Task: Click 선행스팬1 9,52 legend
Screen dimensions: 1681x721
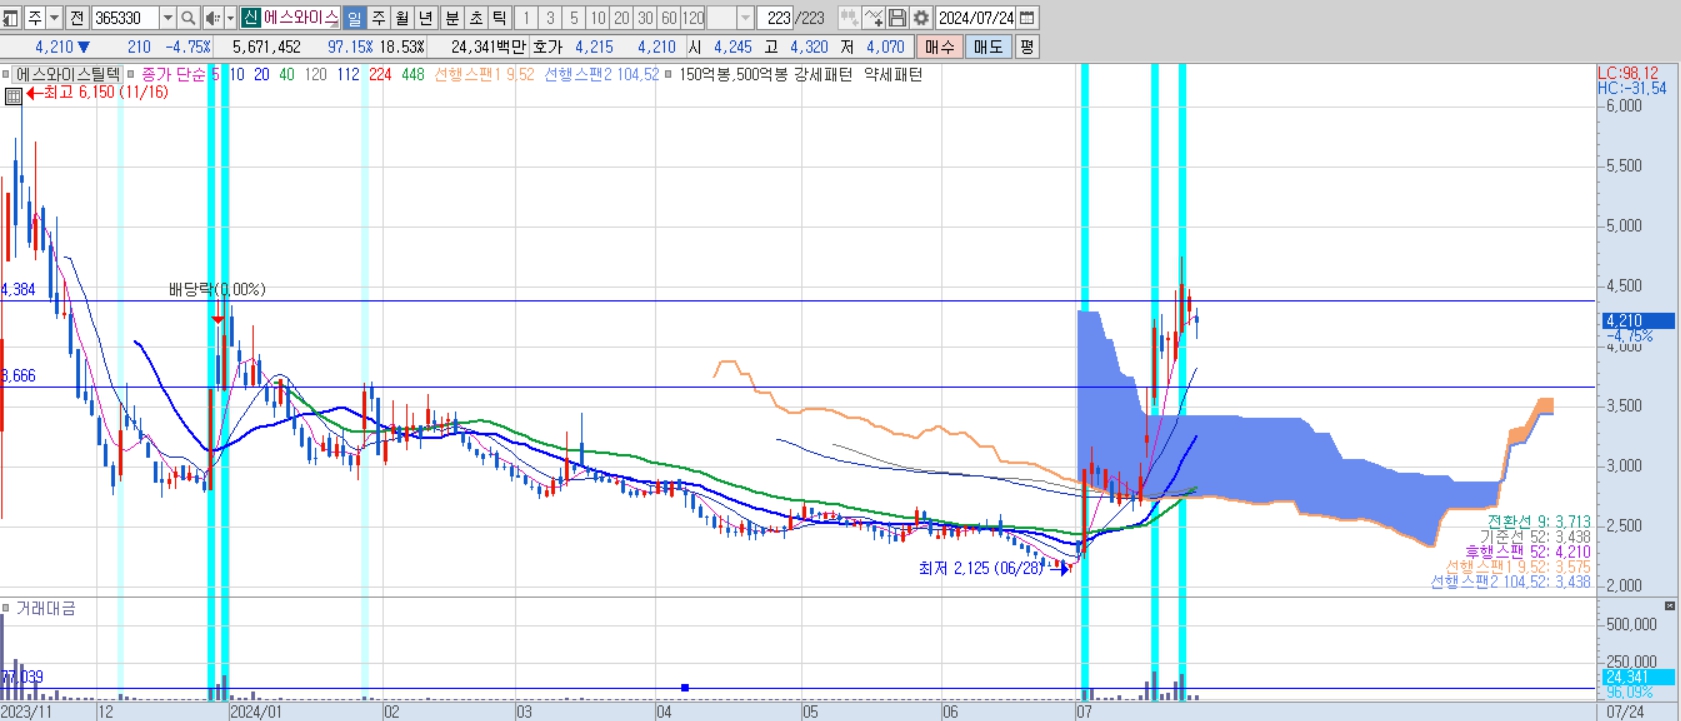Action: 484,74
